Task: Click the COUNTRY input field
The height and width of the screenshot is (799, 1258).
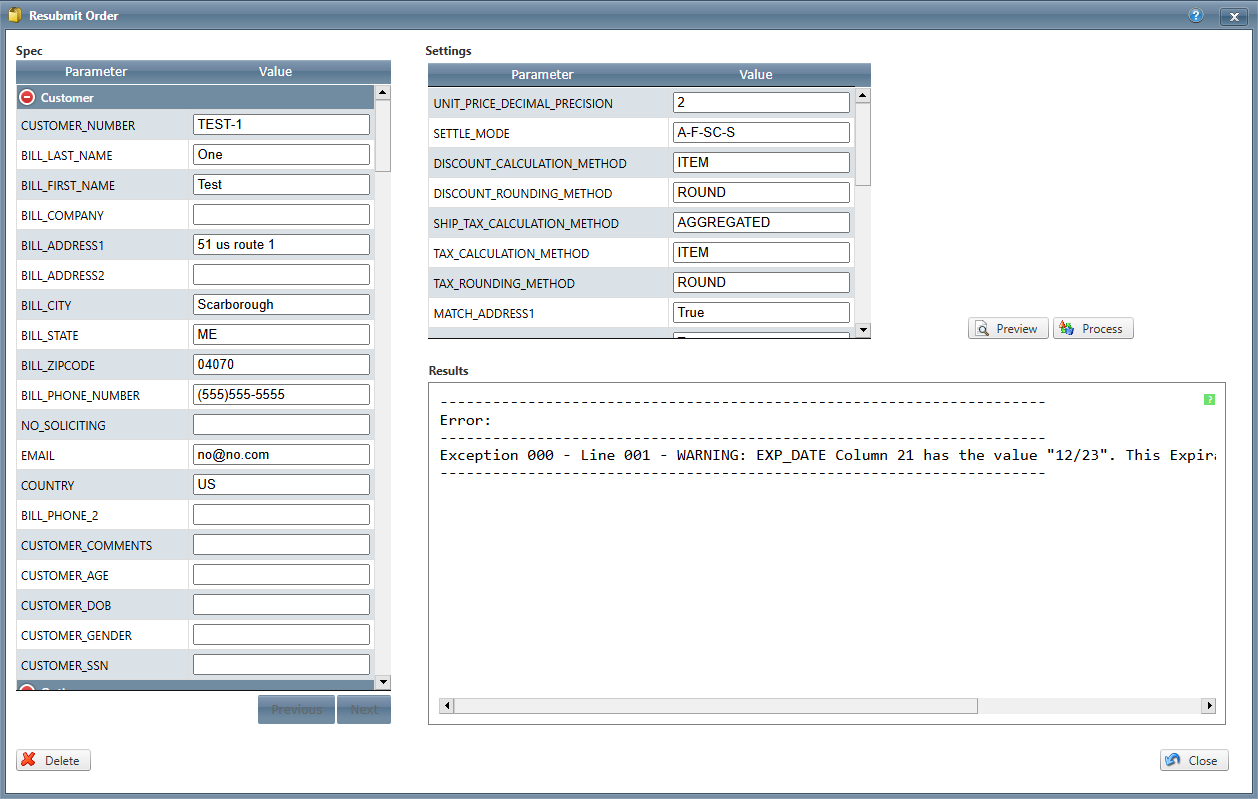Action: pos(281,484)
